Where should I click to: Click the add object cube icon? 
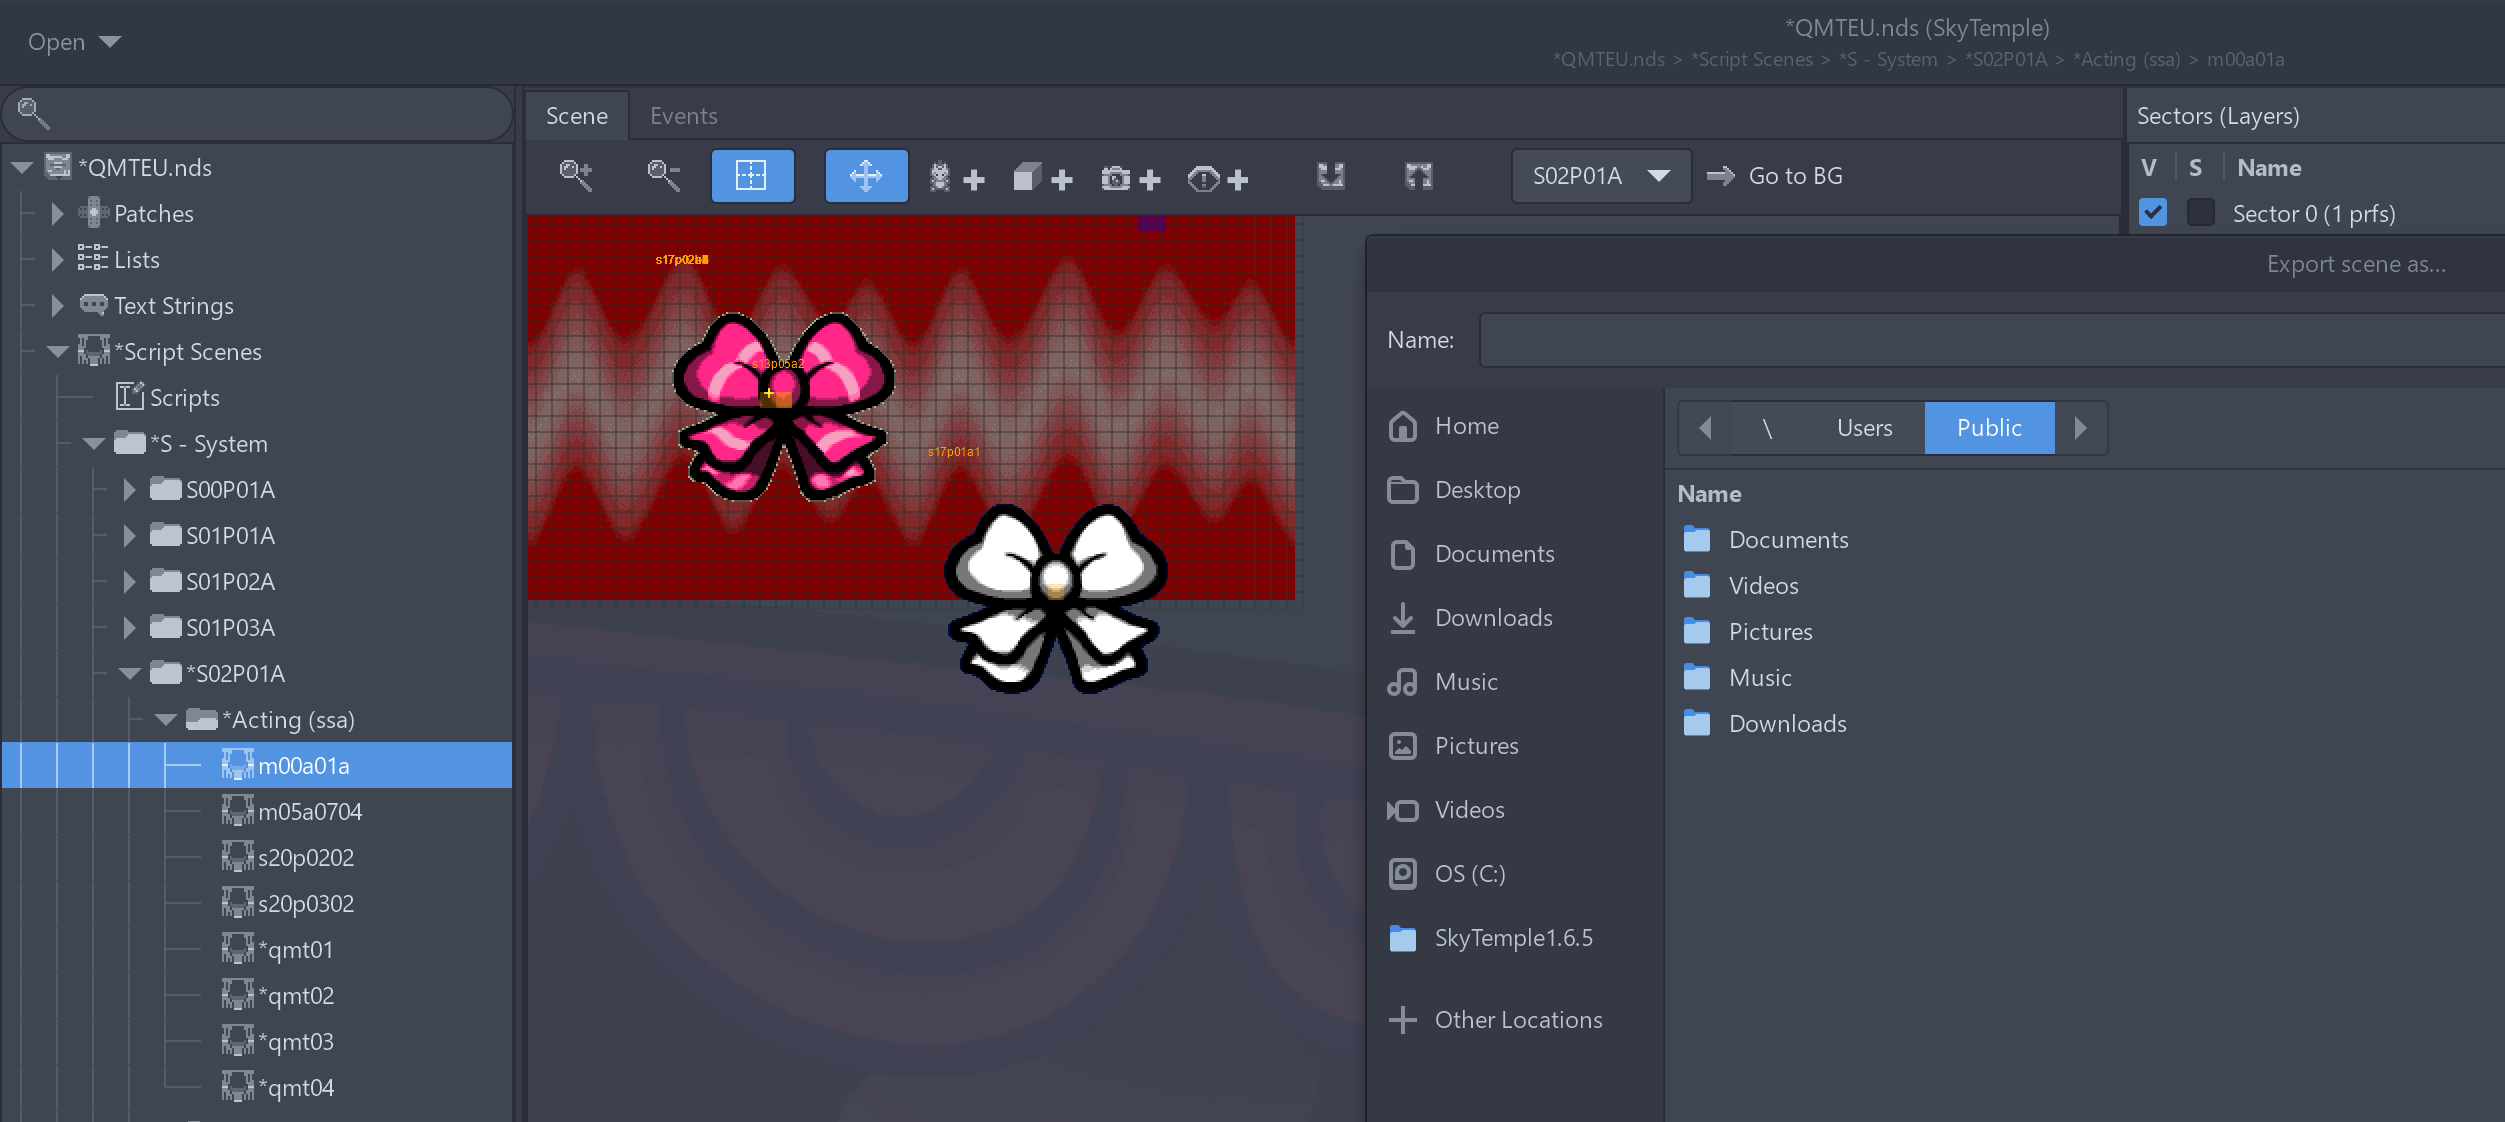click(x=1042, y=178)
